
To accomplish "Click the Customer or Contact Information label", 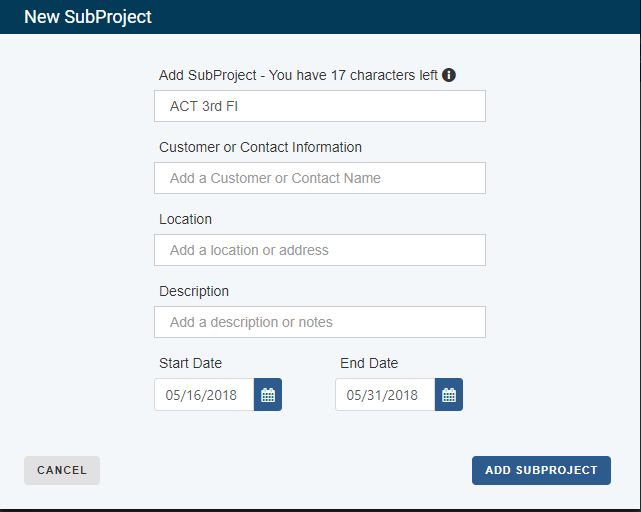I will pos(260,147).
